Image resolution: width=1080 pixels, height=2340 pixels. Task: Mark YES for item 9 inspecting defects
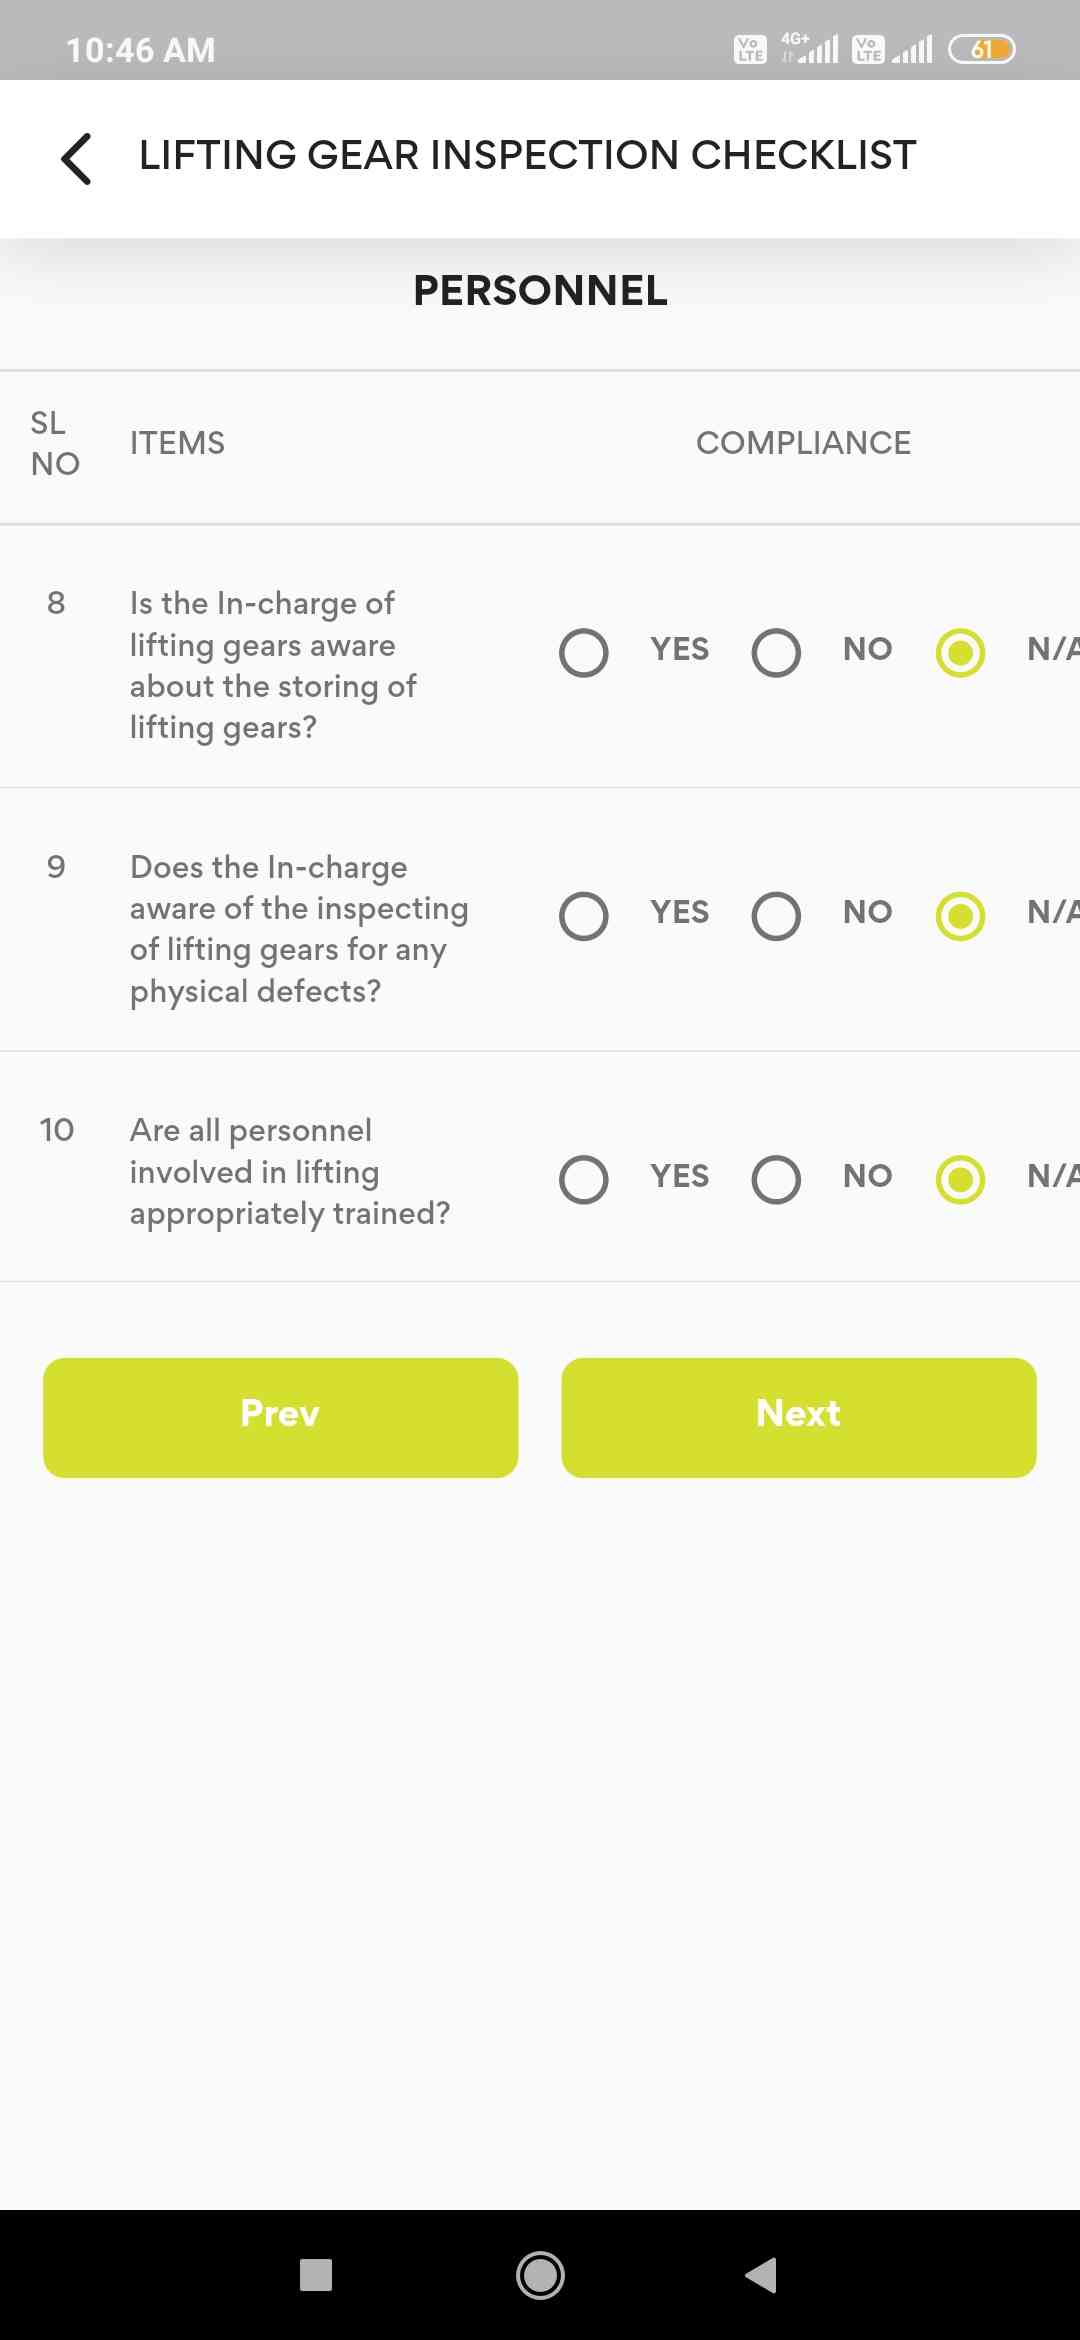click(x=584, y=916)
